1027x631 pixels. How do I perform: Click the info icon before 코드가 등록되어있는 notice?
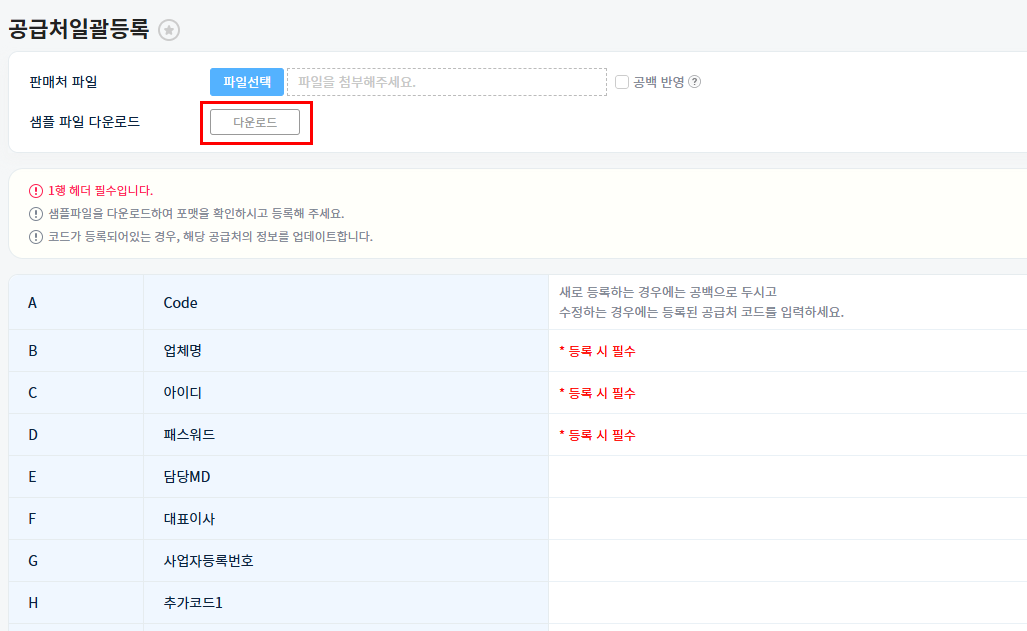37,237
